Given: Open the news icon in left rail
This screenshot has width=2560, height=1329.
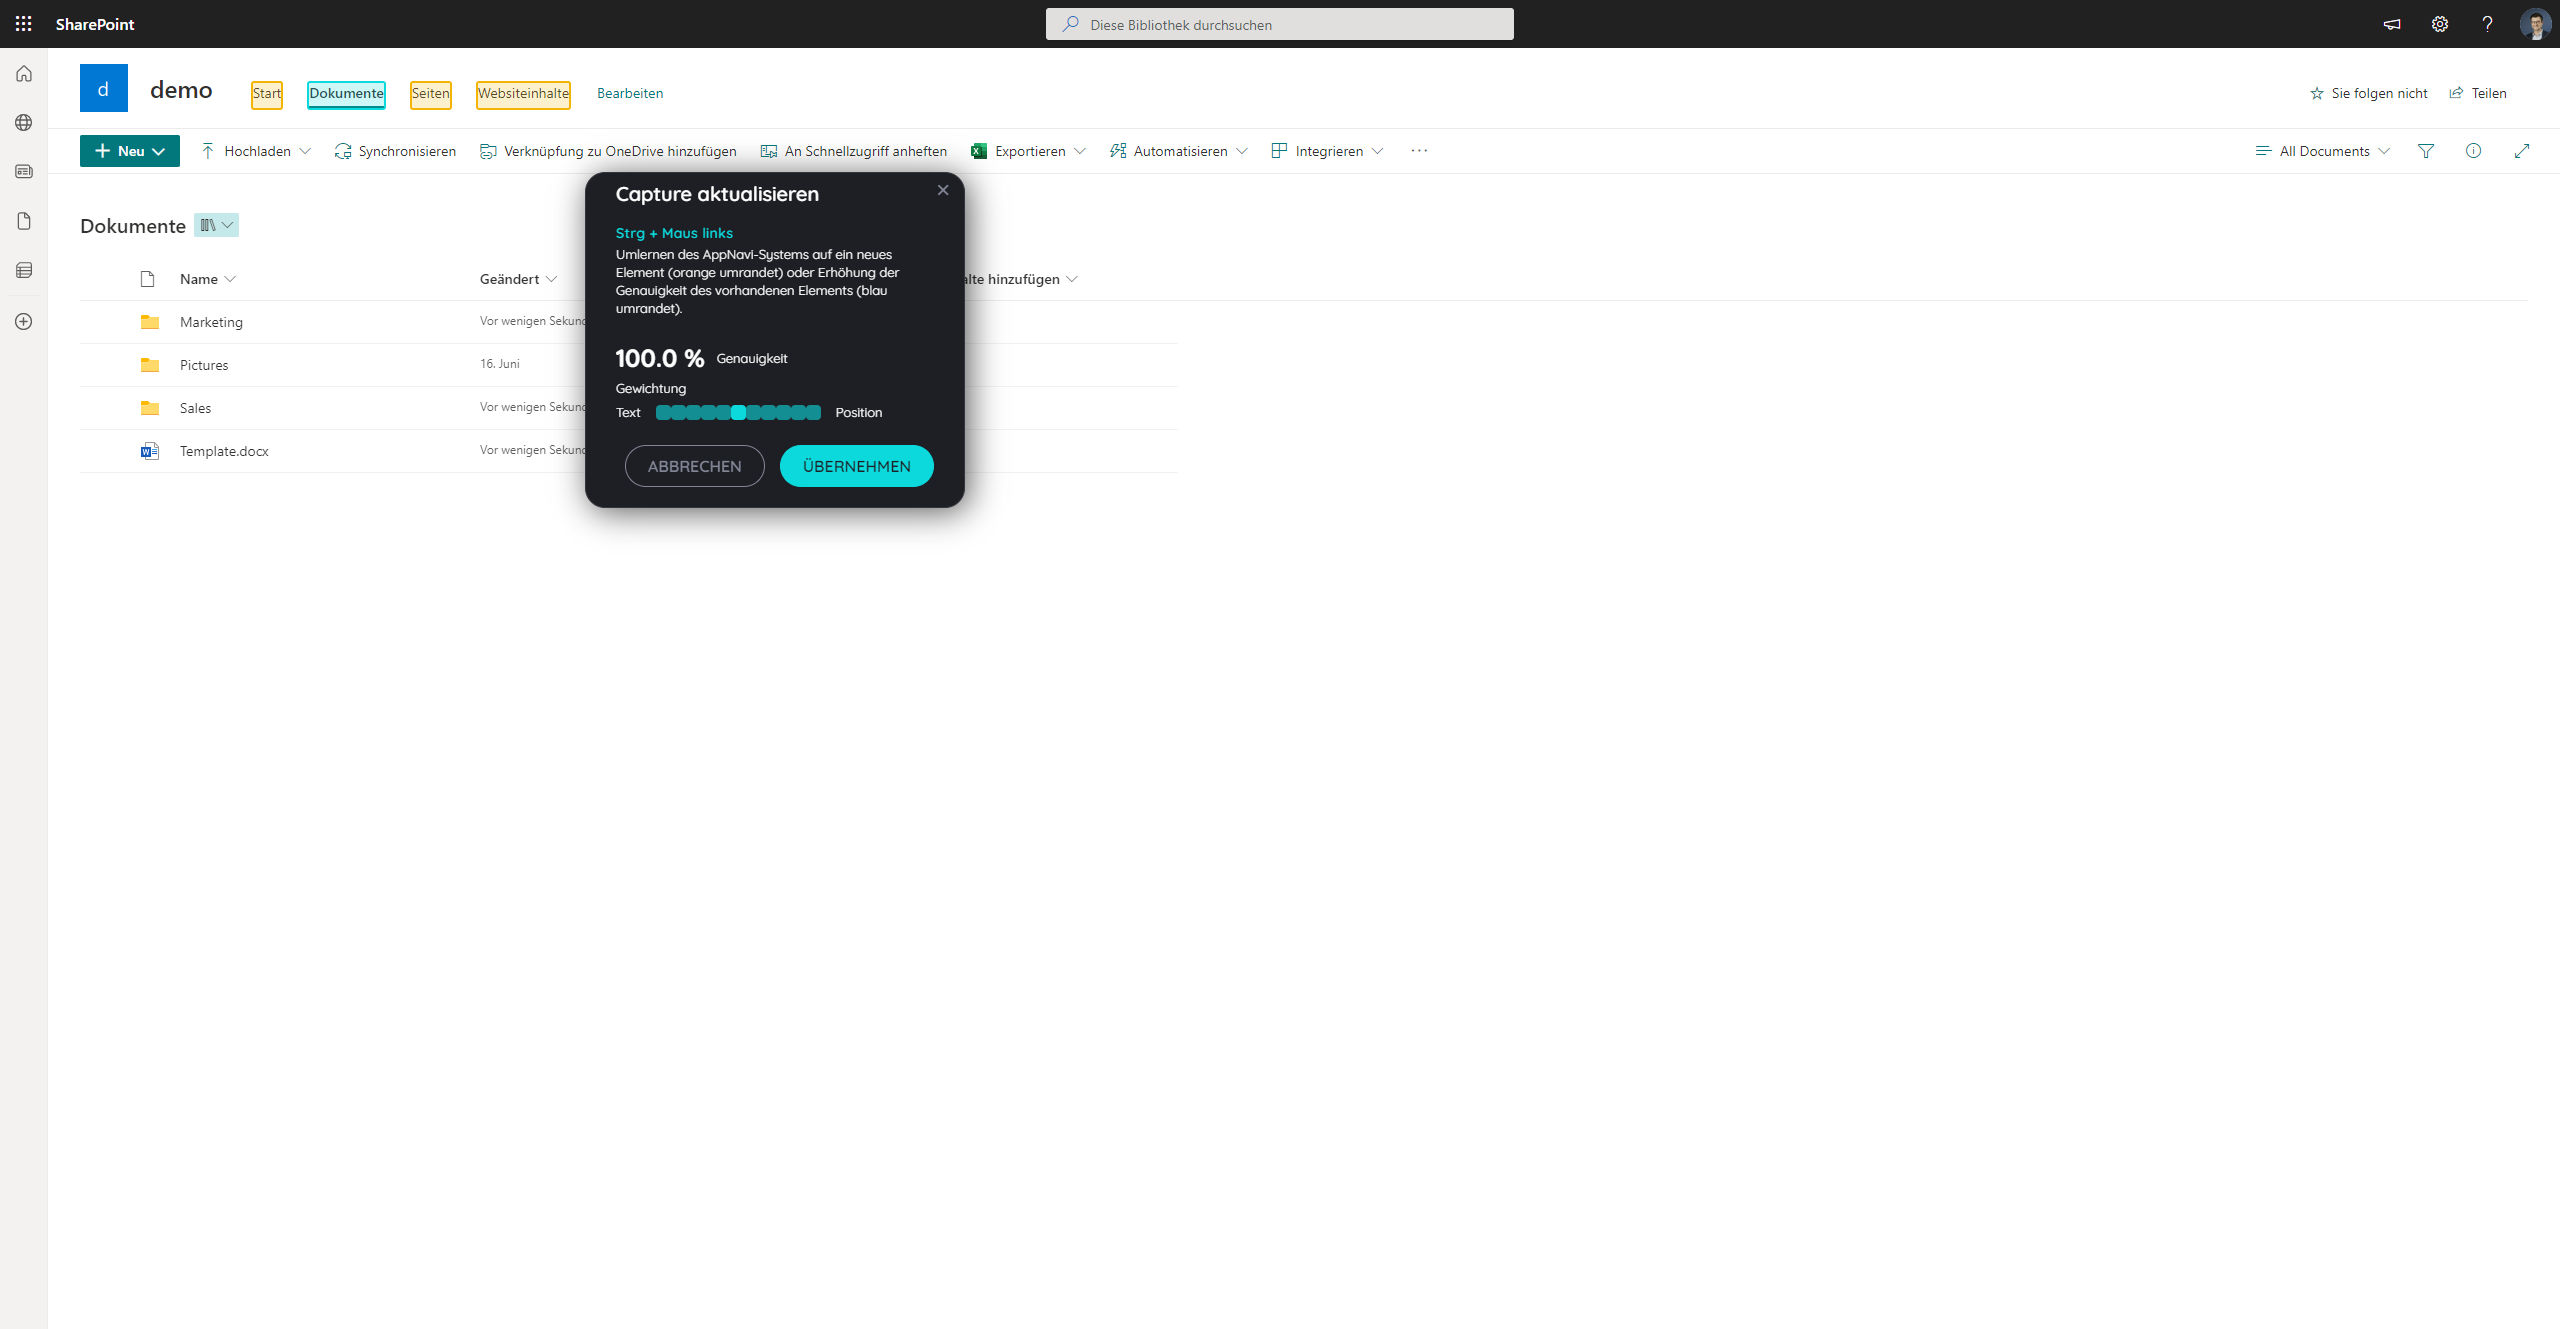Looking at the screenshot, I should 24,172.
